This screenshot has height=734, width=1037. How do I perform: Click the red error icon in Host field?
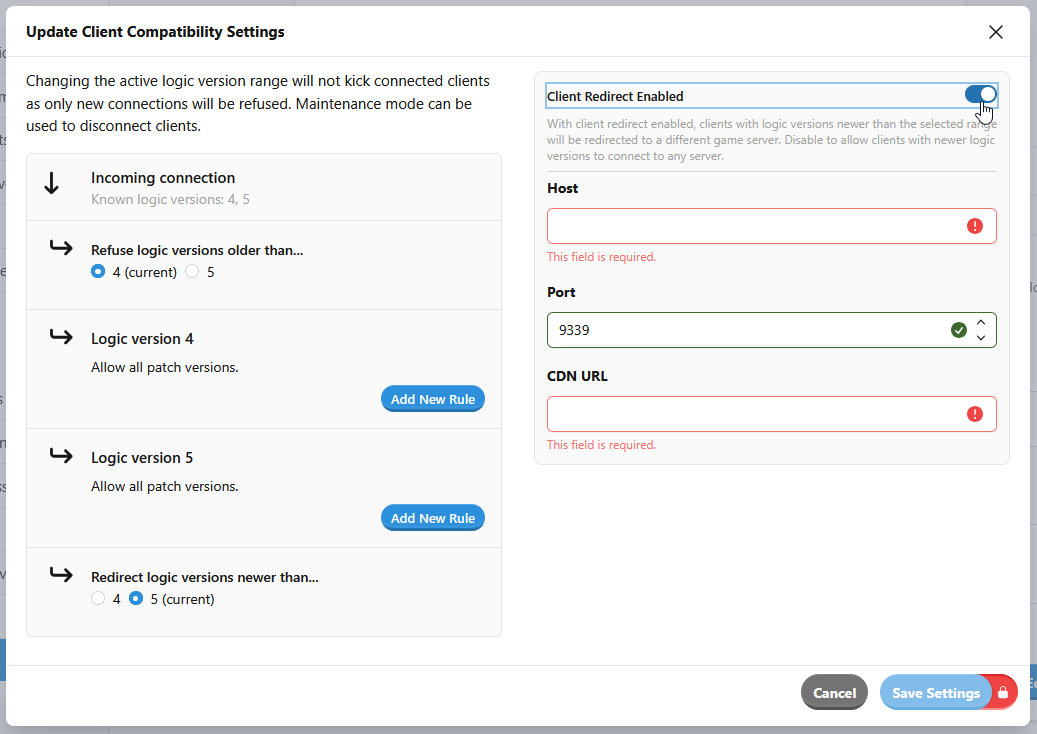[x=975, y=226]
